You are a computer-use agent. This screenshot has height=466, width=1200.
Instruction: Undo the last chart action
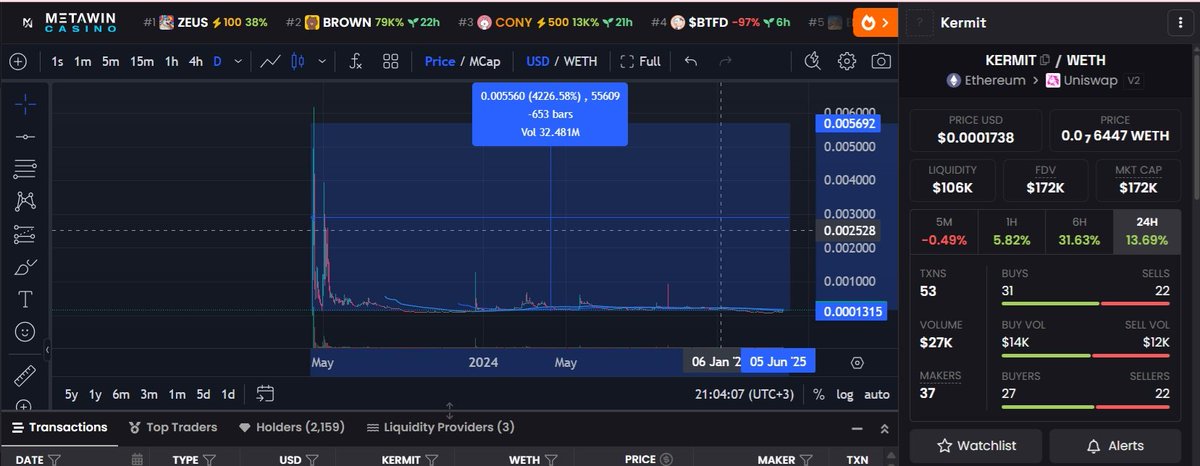(x=690, y=61)
